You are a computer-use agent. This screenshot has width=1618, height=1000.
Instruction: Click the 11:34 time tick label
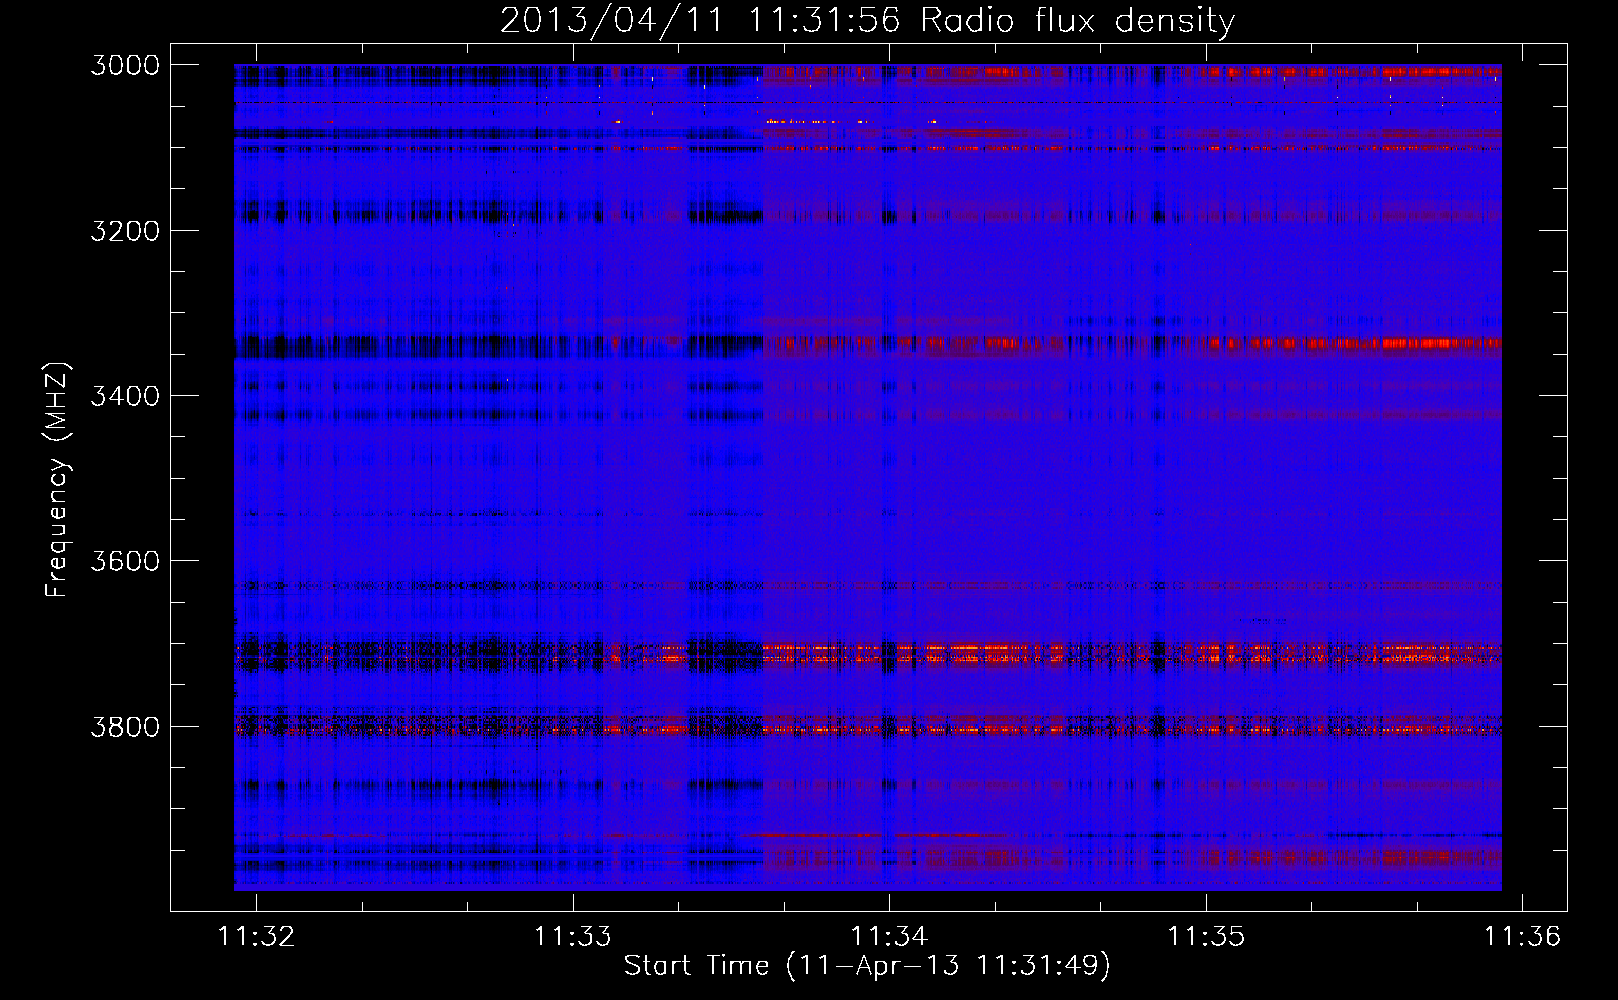(890, 936)
